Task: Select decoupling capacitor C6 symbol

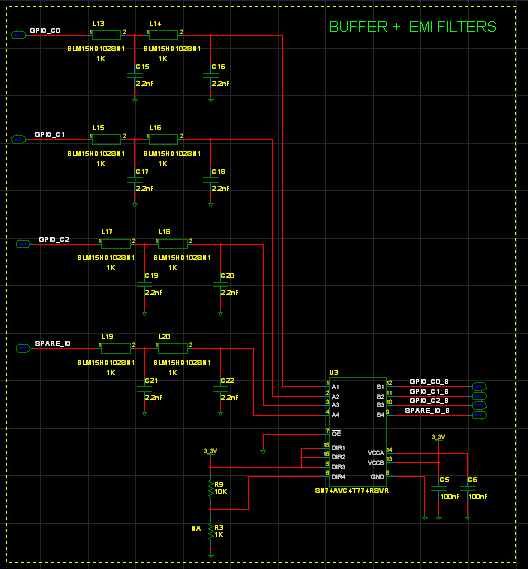Action: pyautogui.click(x=467, y=488)
